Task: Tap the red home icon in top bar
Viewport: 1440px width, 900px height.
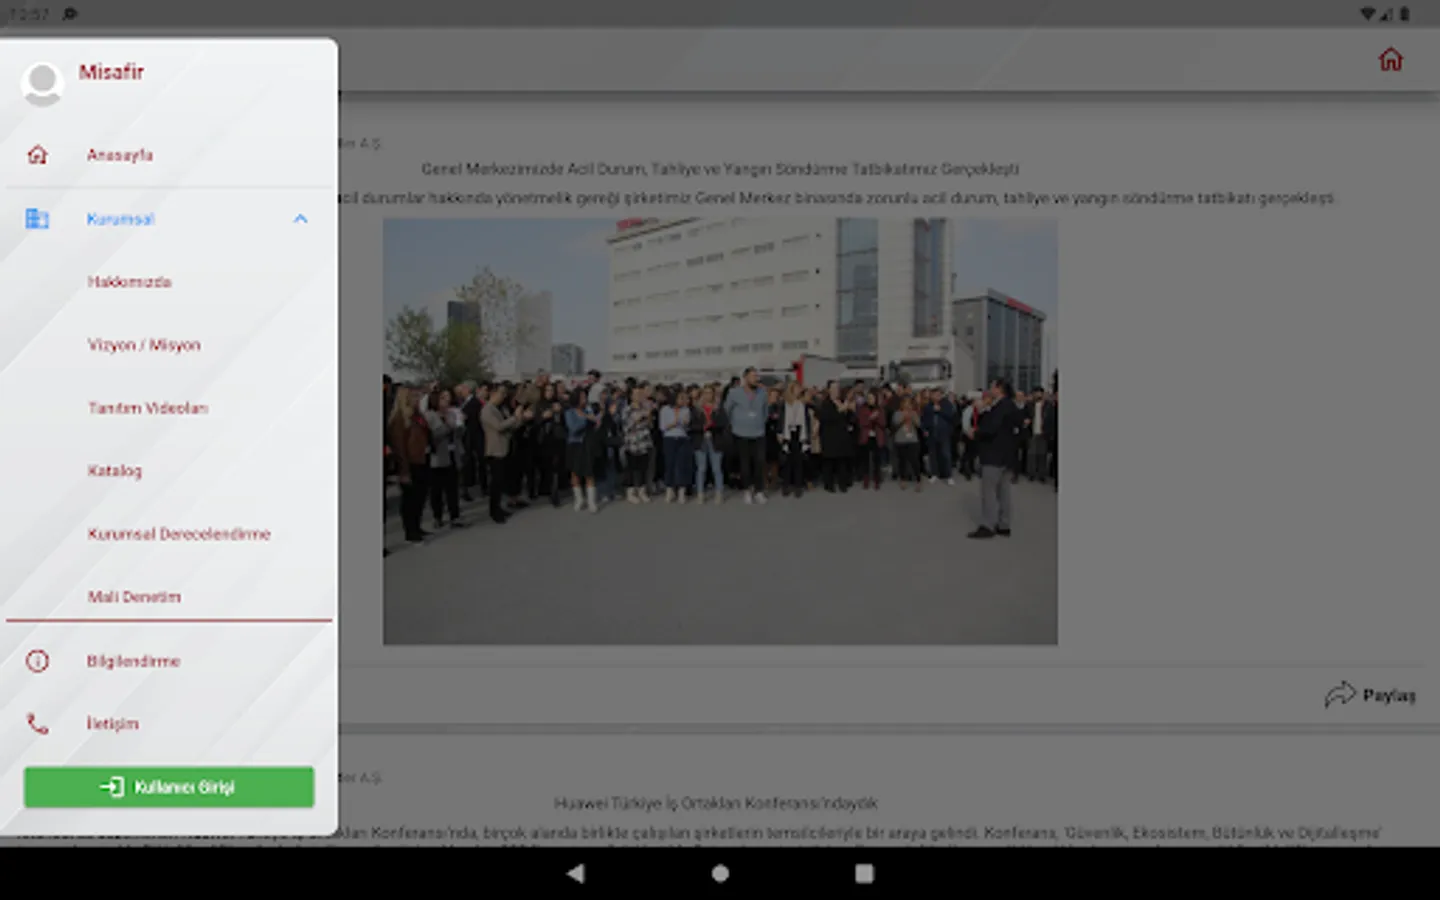Action: tap(1391, 60)
